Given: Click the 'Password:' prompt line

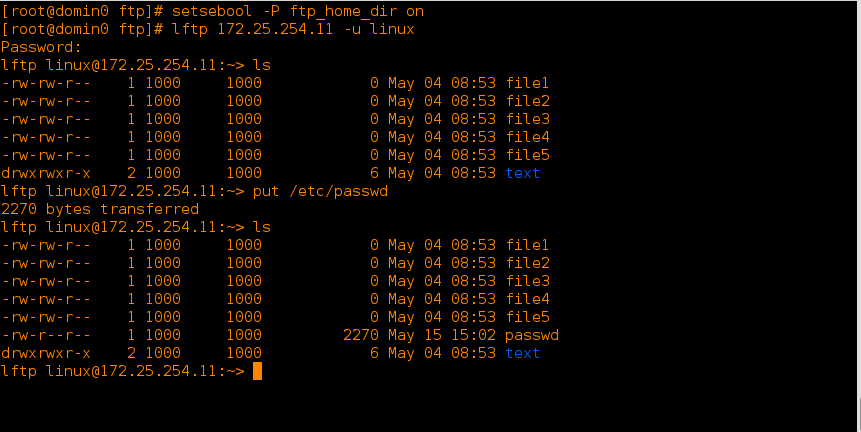Looking at the screenshot, I should click(x=41, y=47).
